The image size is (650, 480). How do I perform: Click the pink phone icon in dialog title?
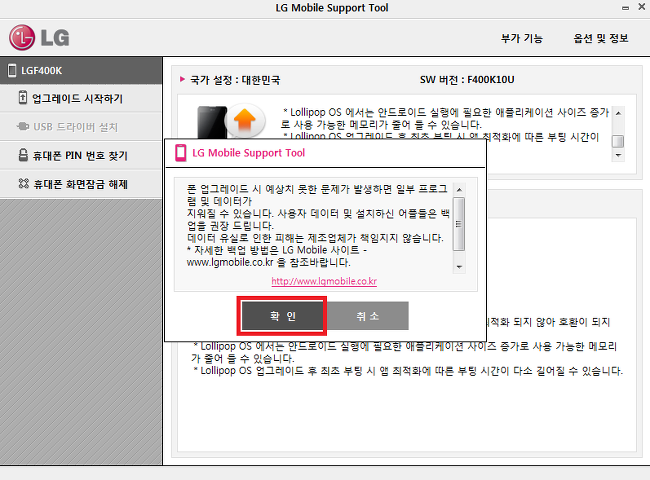tap(181, 153)
